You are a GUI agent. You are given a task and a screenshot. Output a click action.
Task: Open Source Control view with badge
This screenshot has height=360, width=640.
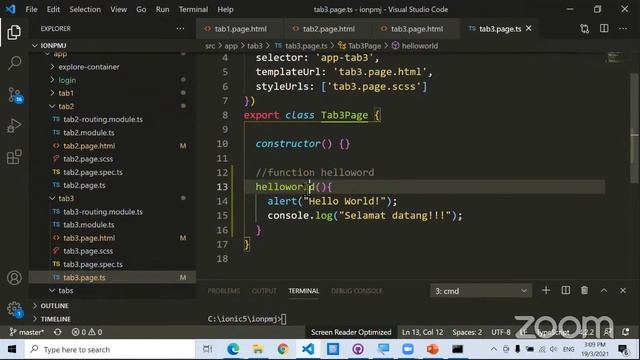pyautogui.click(x=15, y=95)
